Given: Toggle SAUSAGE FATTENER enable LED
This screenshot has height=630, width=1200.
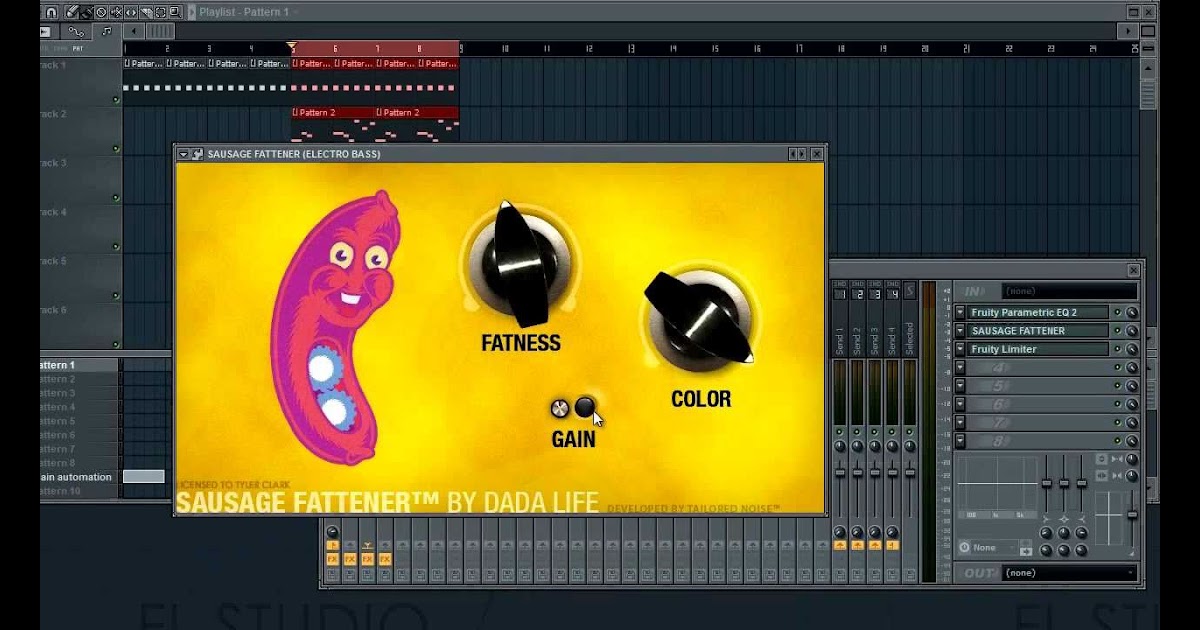Looking at the screenshot, I should 1117,330.
